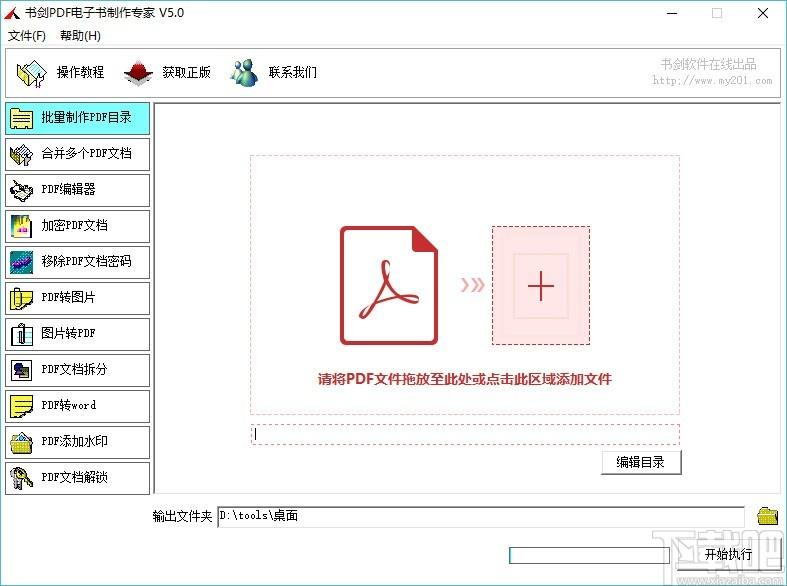Click the 获取正版 toolbar icon
This screenshot has height=586, width=787.
(x=138, y=73)
